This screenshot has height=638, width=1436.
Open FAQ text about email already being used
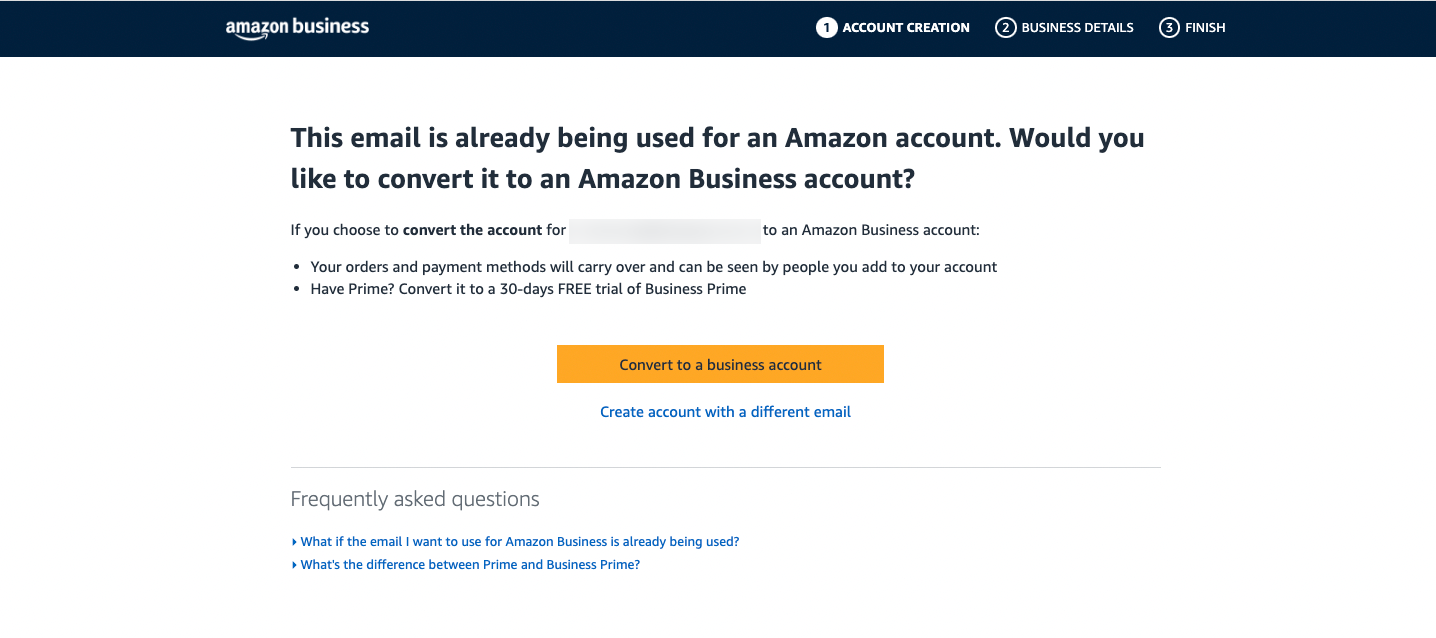pyautogui.click(x=520, y=542)
